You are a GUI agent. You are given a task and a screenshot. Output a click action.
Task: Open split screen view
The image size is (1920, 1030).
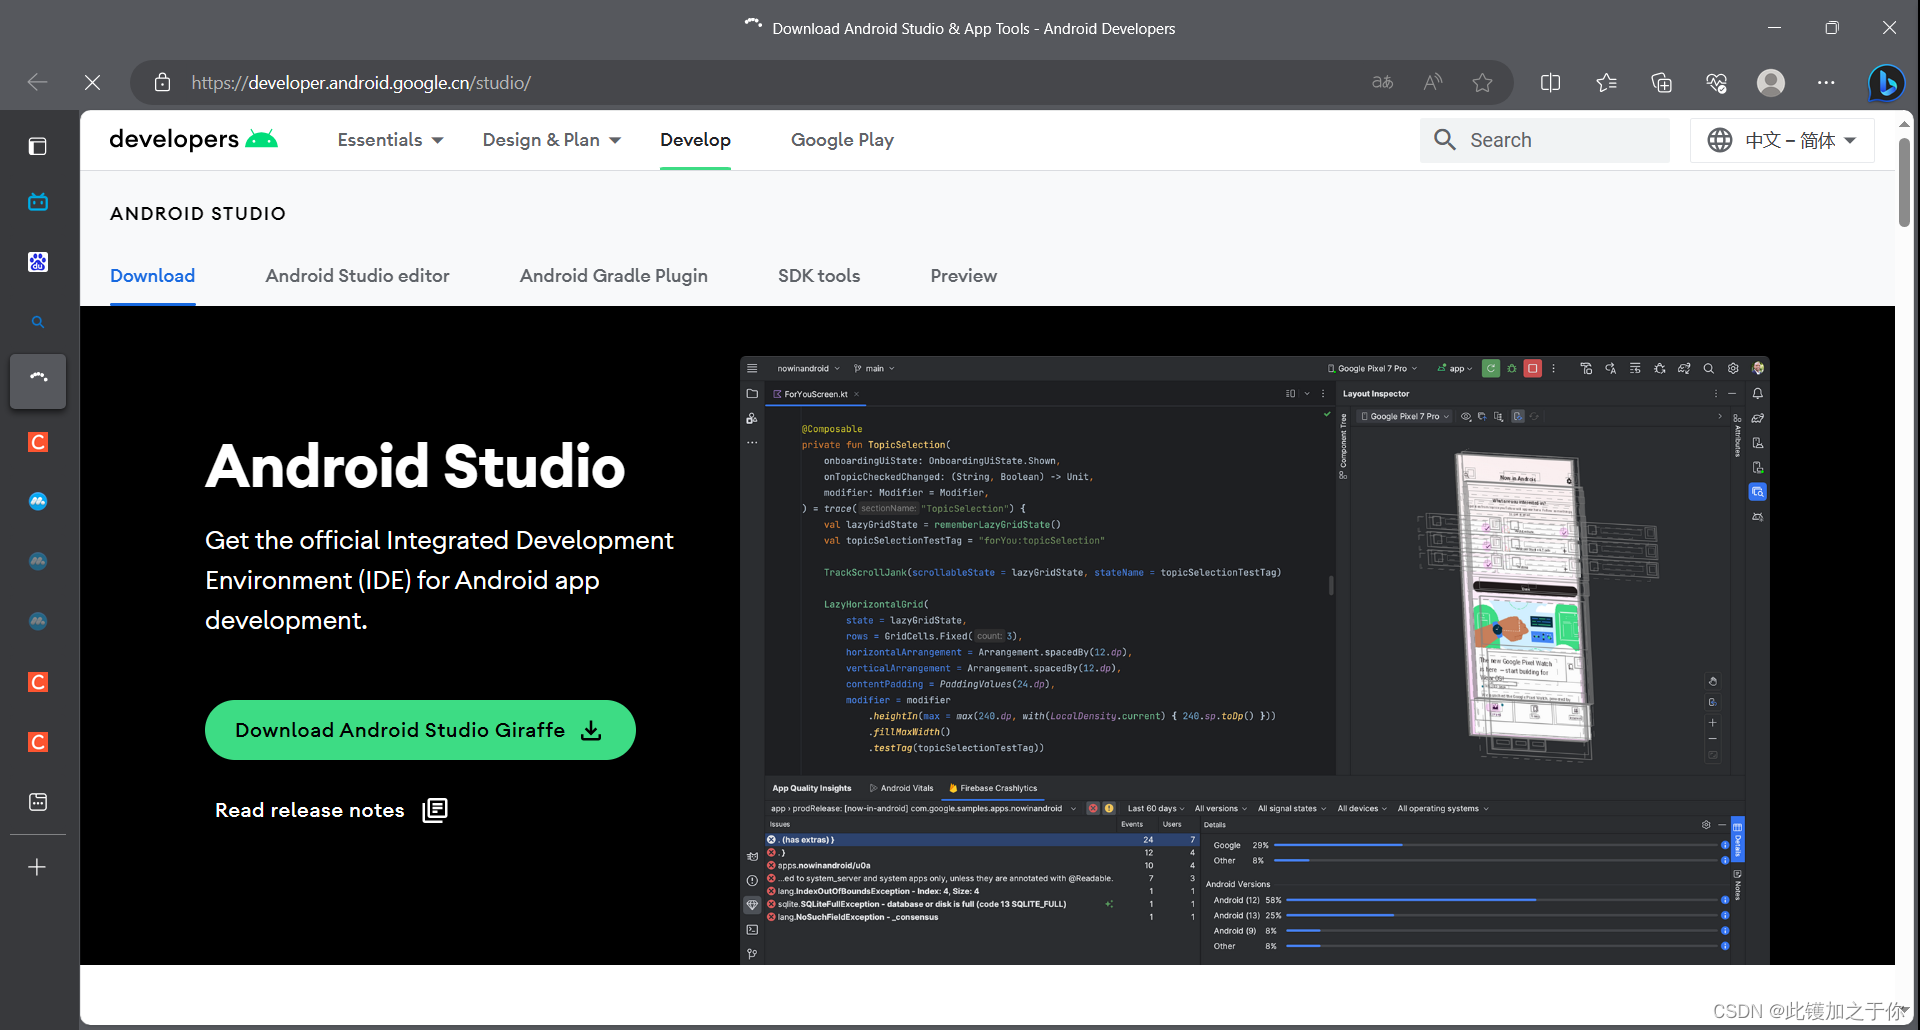pos(1550,82)
